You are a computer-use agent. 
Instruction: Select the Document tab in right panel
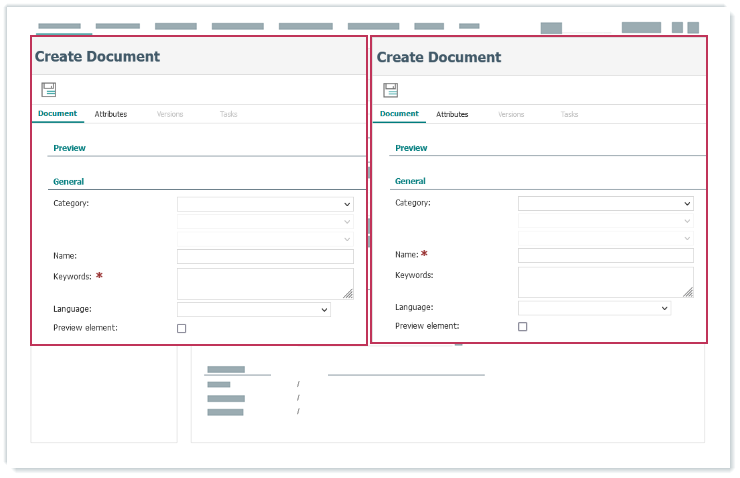(x=399, y=114)
